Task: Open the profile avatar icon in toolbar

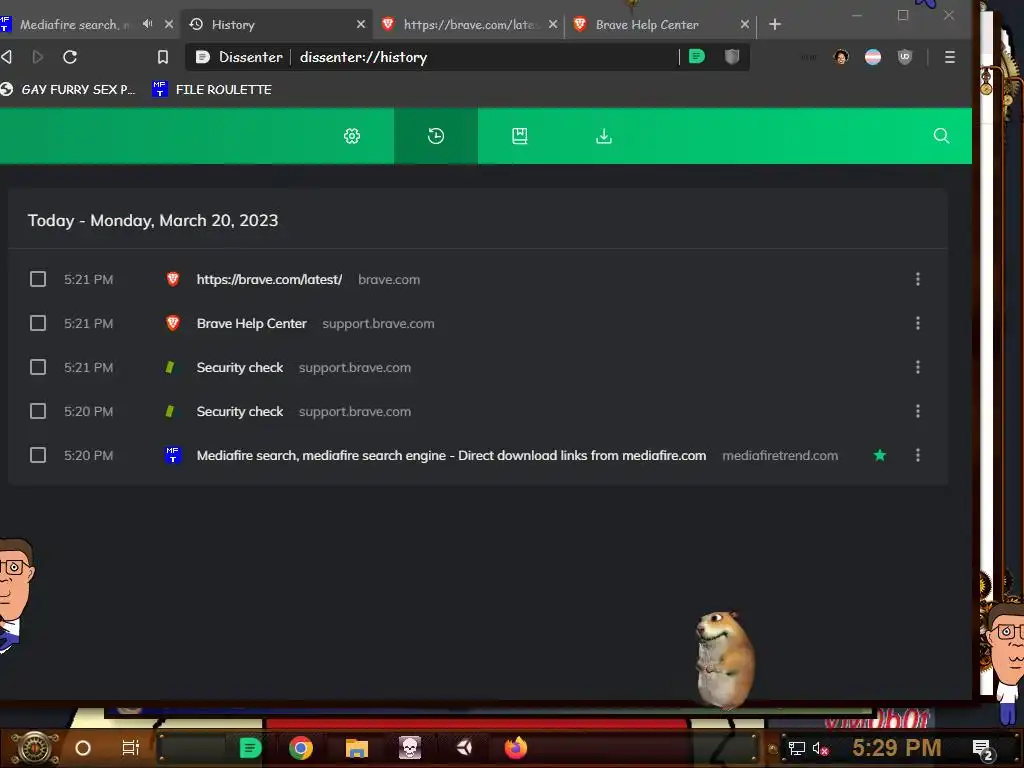Action: 841,57
